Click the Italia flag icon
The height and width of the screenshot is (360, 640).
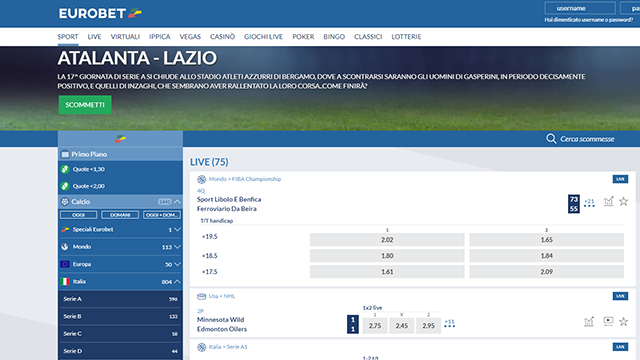tap(65, 282)
